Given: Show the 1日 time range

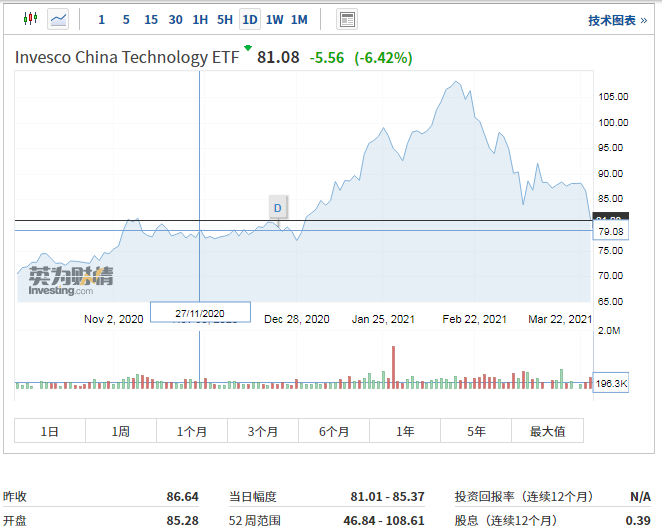Looking at the screenshot, I should (49, 431).
